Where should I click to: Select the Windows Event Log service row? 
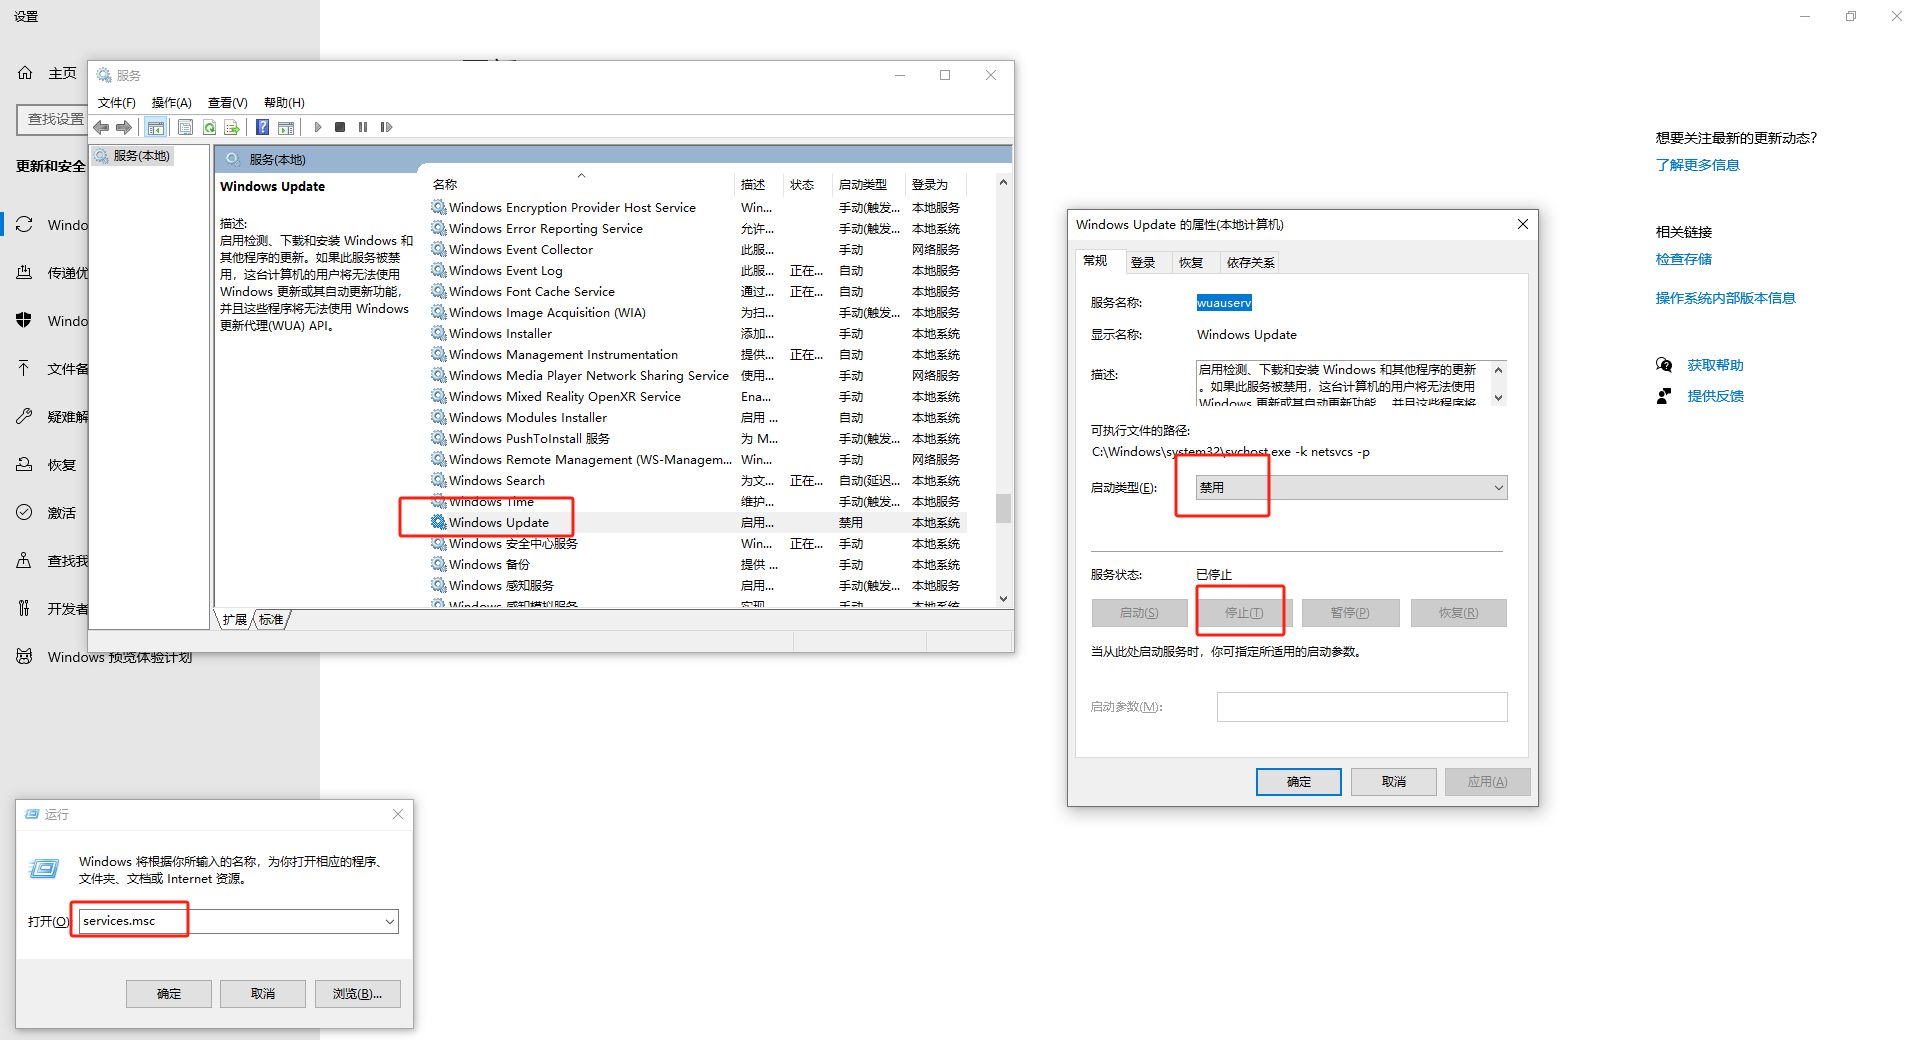click(697, 271)
